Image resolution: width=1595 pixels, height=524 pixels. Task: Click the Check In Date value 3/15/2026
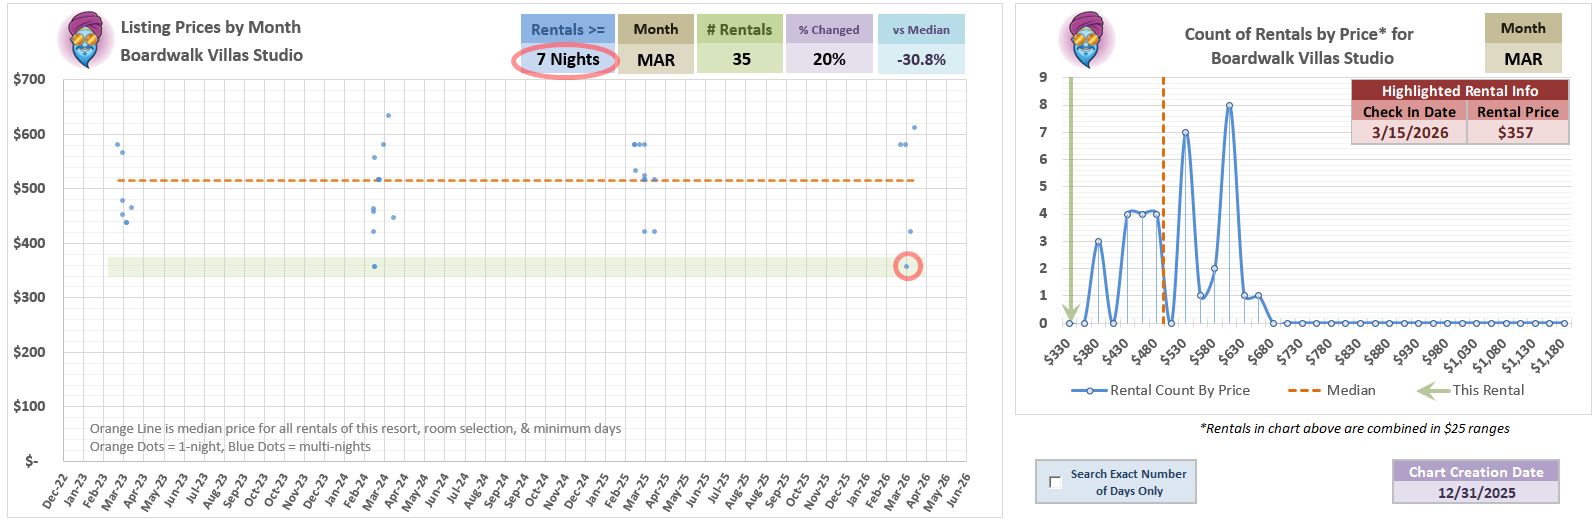(x=1409, y=133)
